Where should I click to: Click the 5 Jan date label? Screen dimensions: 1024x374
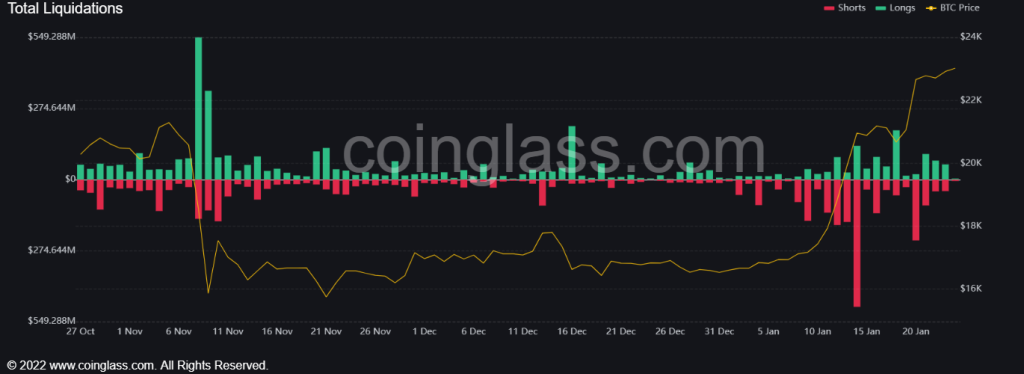[768, 332]
